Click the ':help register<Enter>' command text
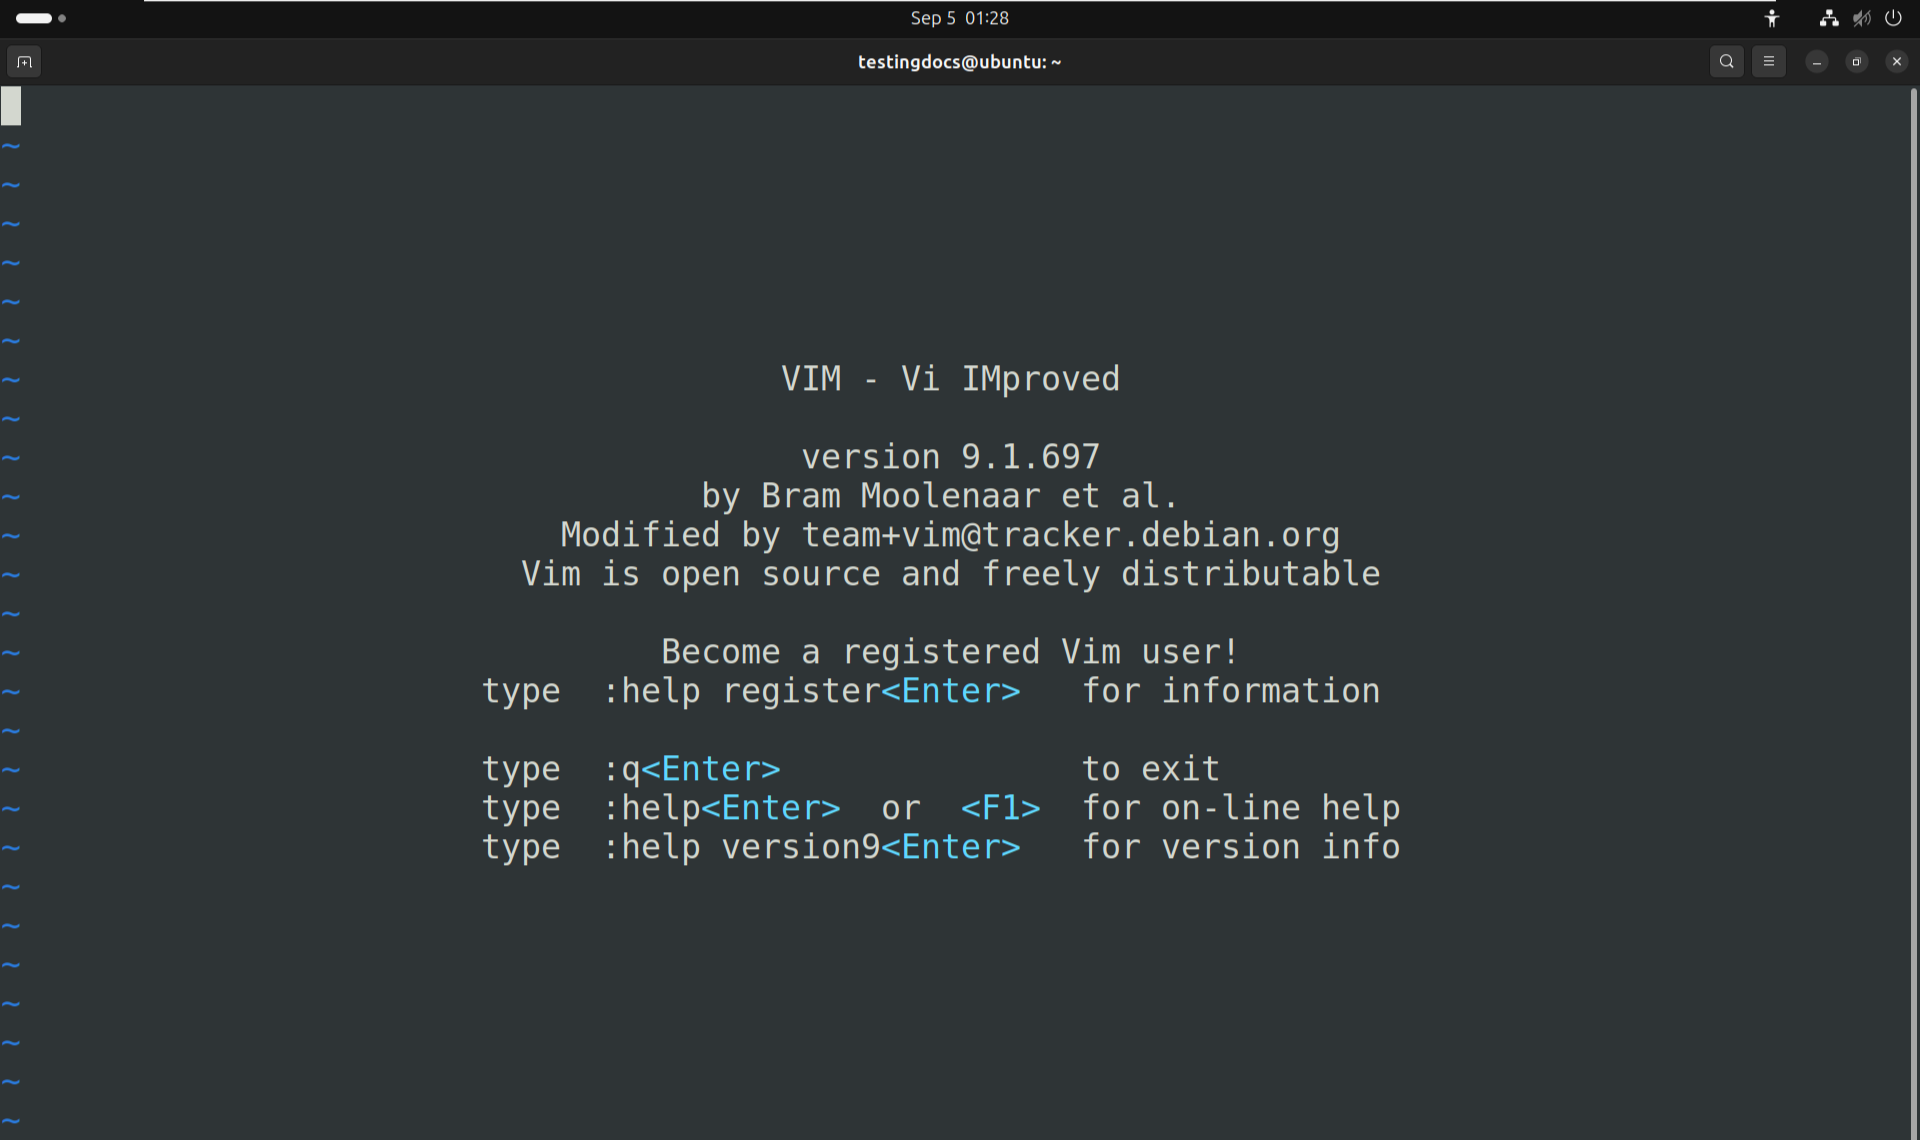Image resolution: width=1920 pixels, height=1140 pixels. 811,691
